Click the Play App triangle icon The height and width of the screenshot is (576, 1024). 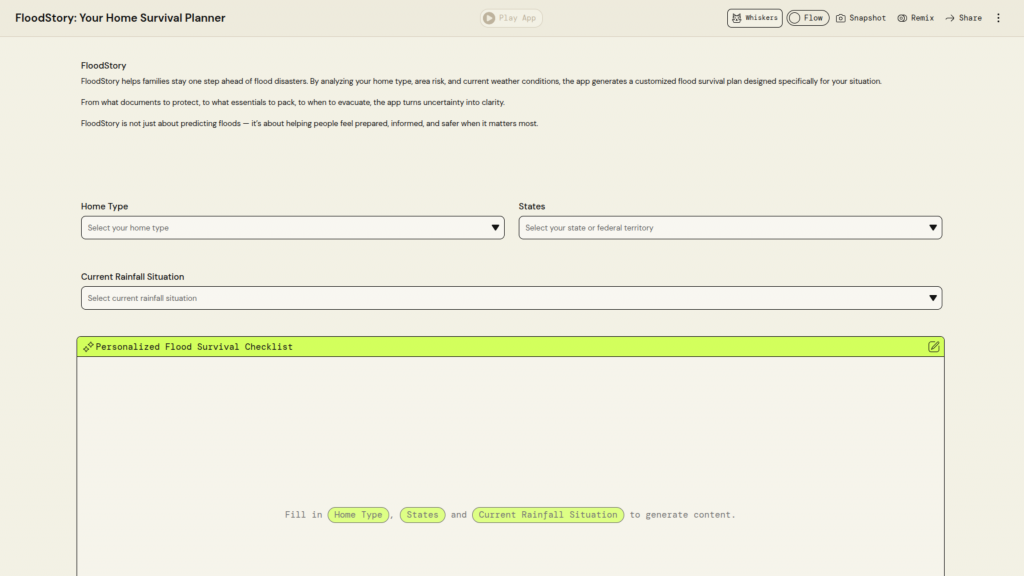click(x=488, y=18)
